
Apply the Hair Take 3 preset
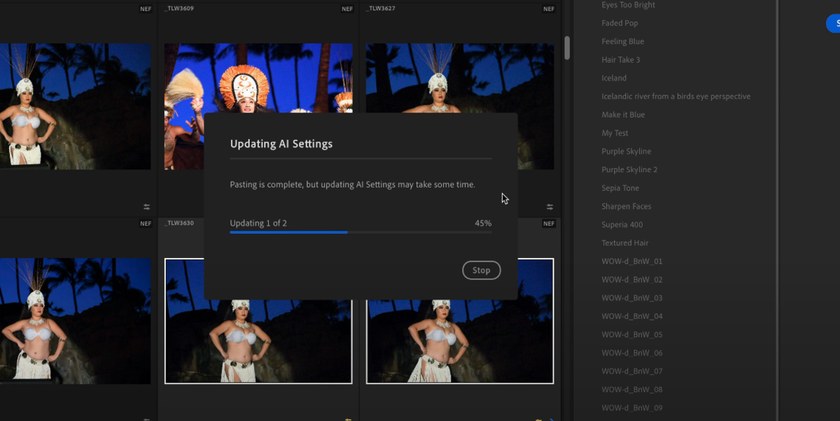(620, 59)
